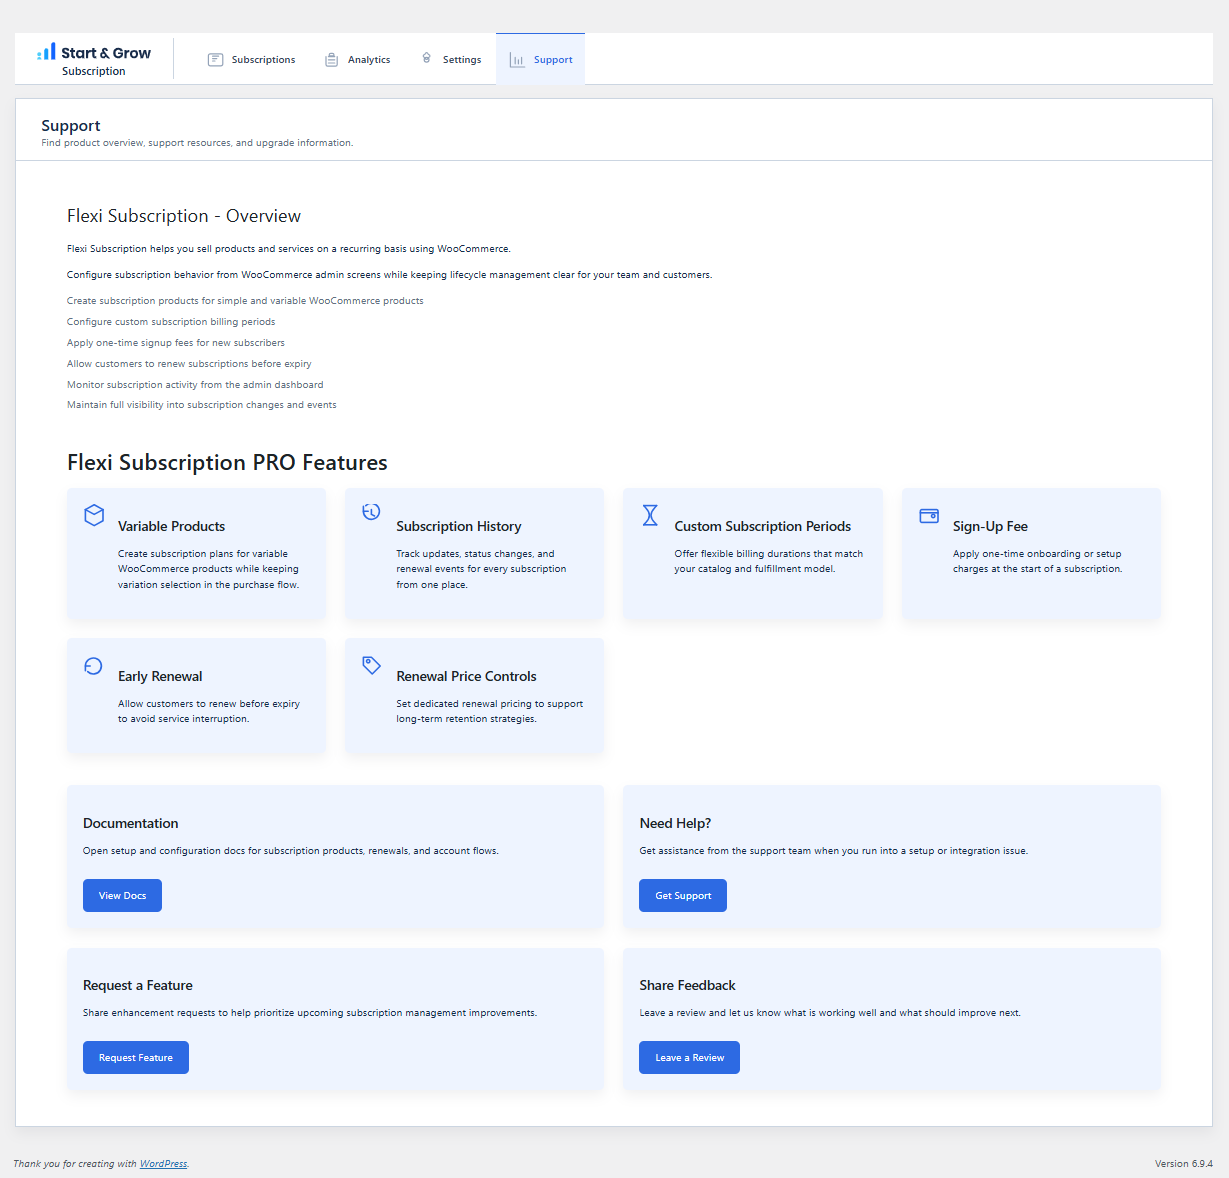Click the Flexi Subscription - Overview heading
This screenshot has width=1229, height=1178.
[x=184, y=216]
